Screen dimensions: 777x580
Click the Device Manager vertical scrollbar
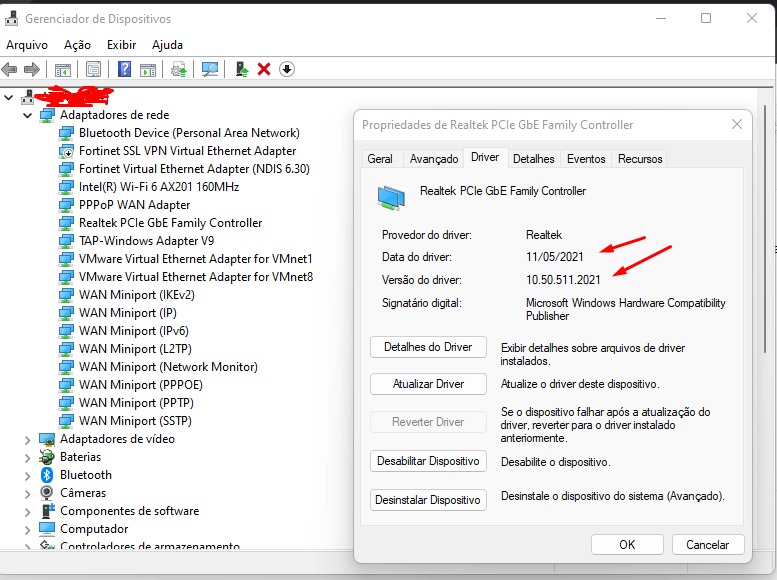coord(766,228)
